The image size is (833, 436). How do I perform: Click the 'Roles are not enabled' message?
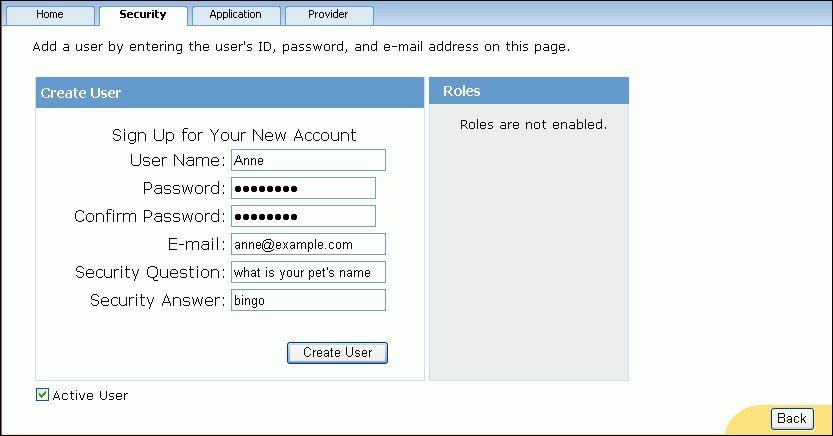click(533, 125)
